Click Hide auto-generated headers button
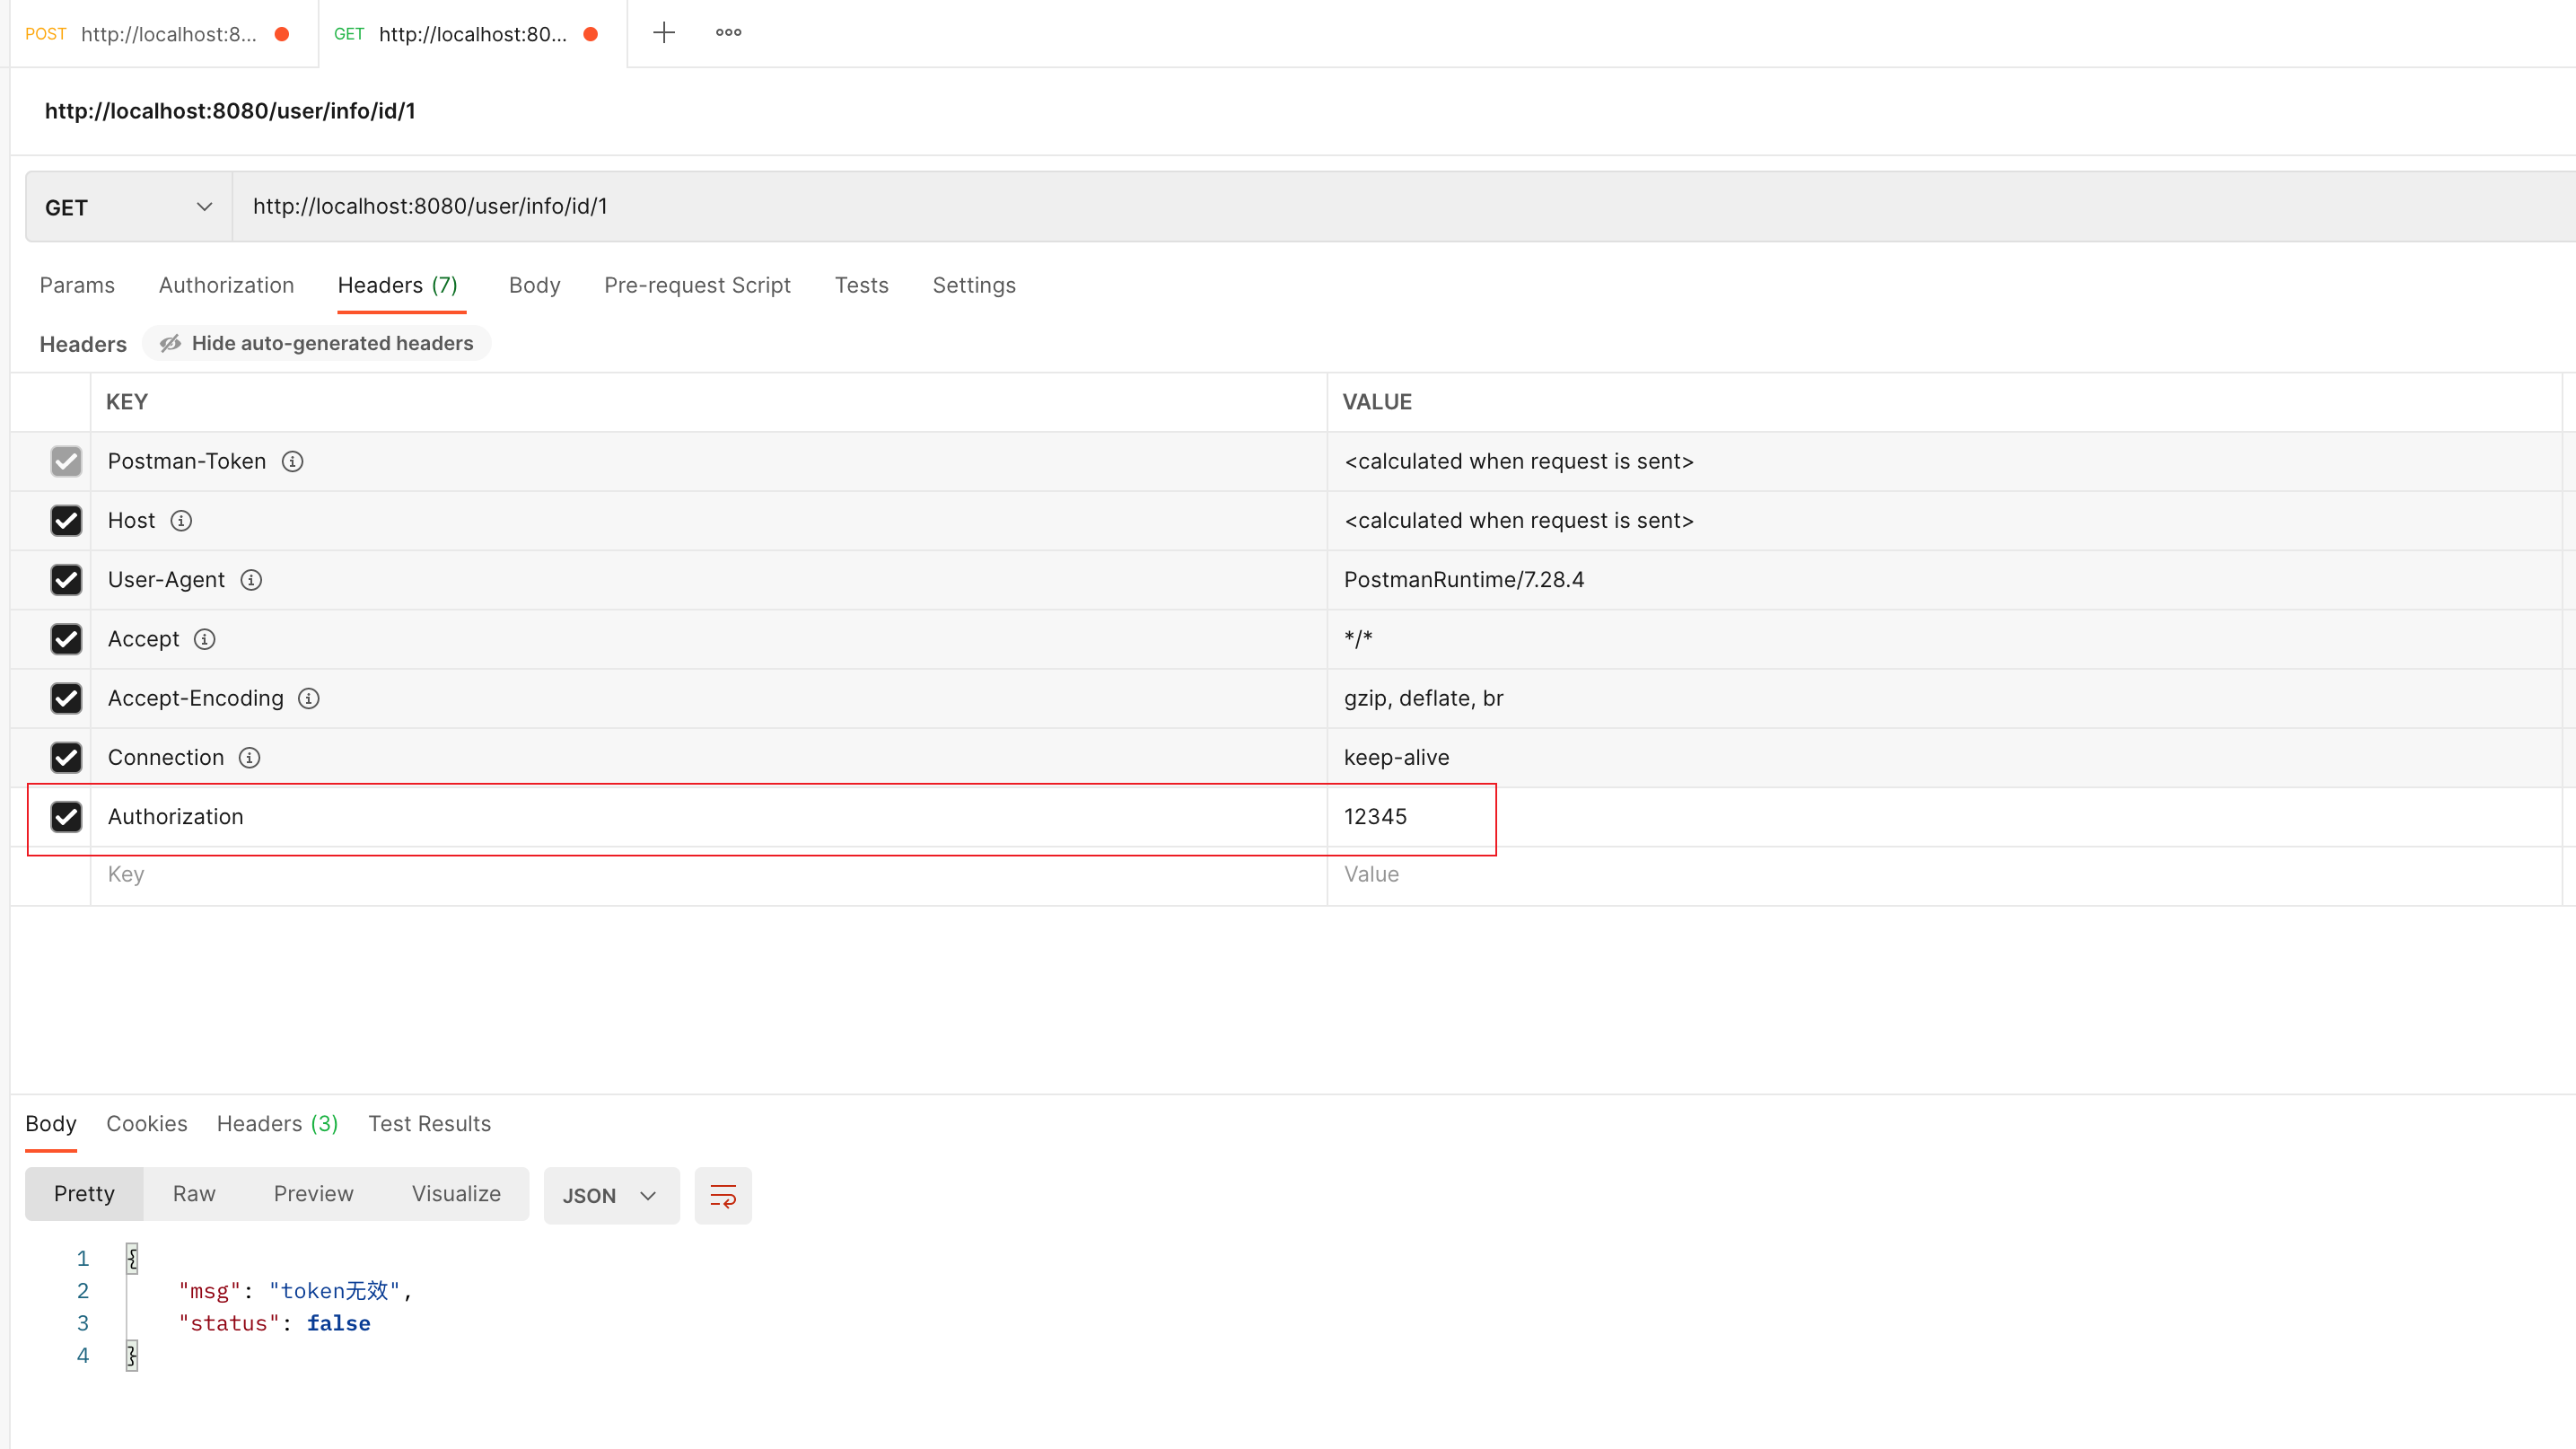 click(x=317, y=343)
